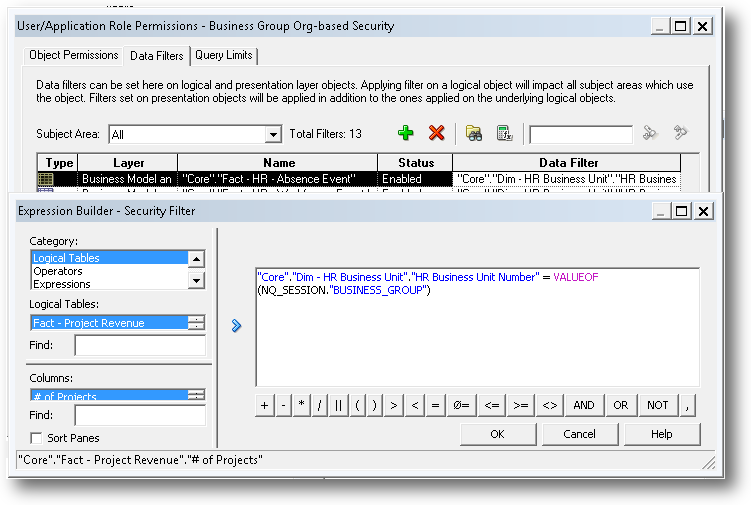The width and height of the screenshot is (751, 505).
Task: Click the find next icon in filters toolbar
Action: (x=681, y=133)
